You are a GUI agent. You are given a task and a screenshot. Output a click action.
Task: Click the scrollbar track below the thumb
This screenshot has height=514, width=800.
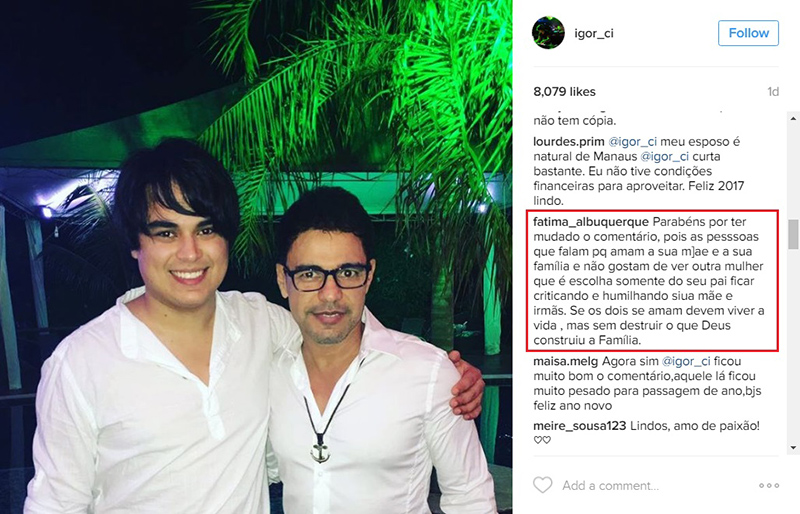click(x=793, y=345)
